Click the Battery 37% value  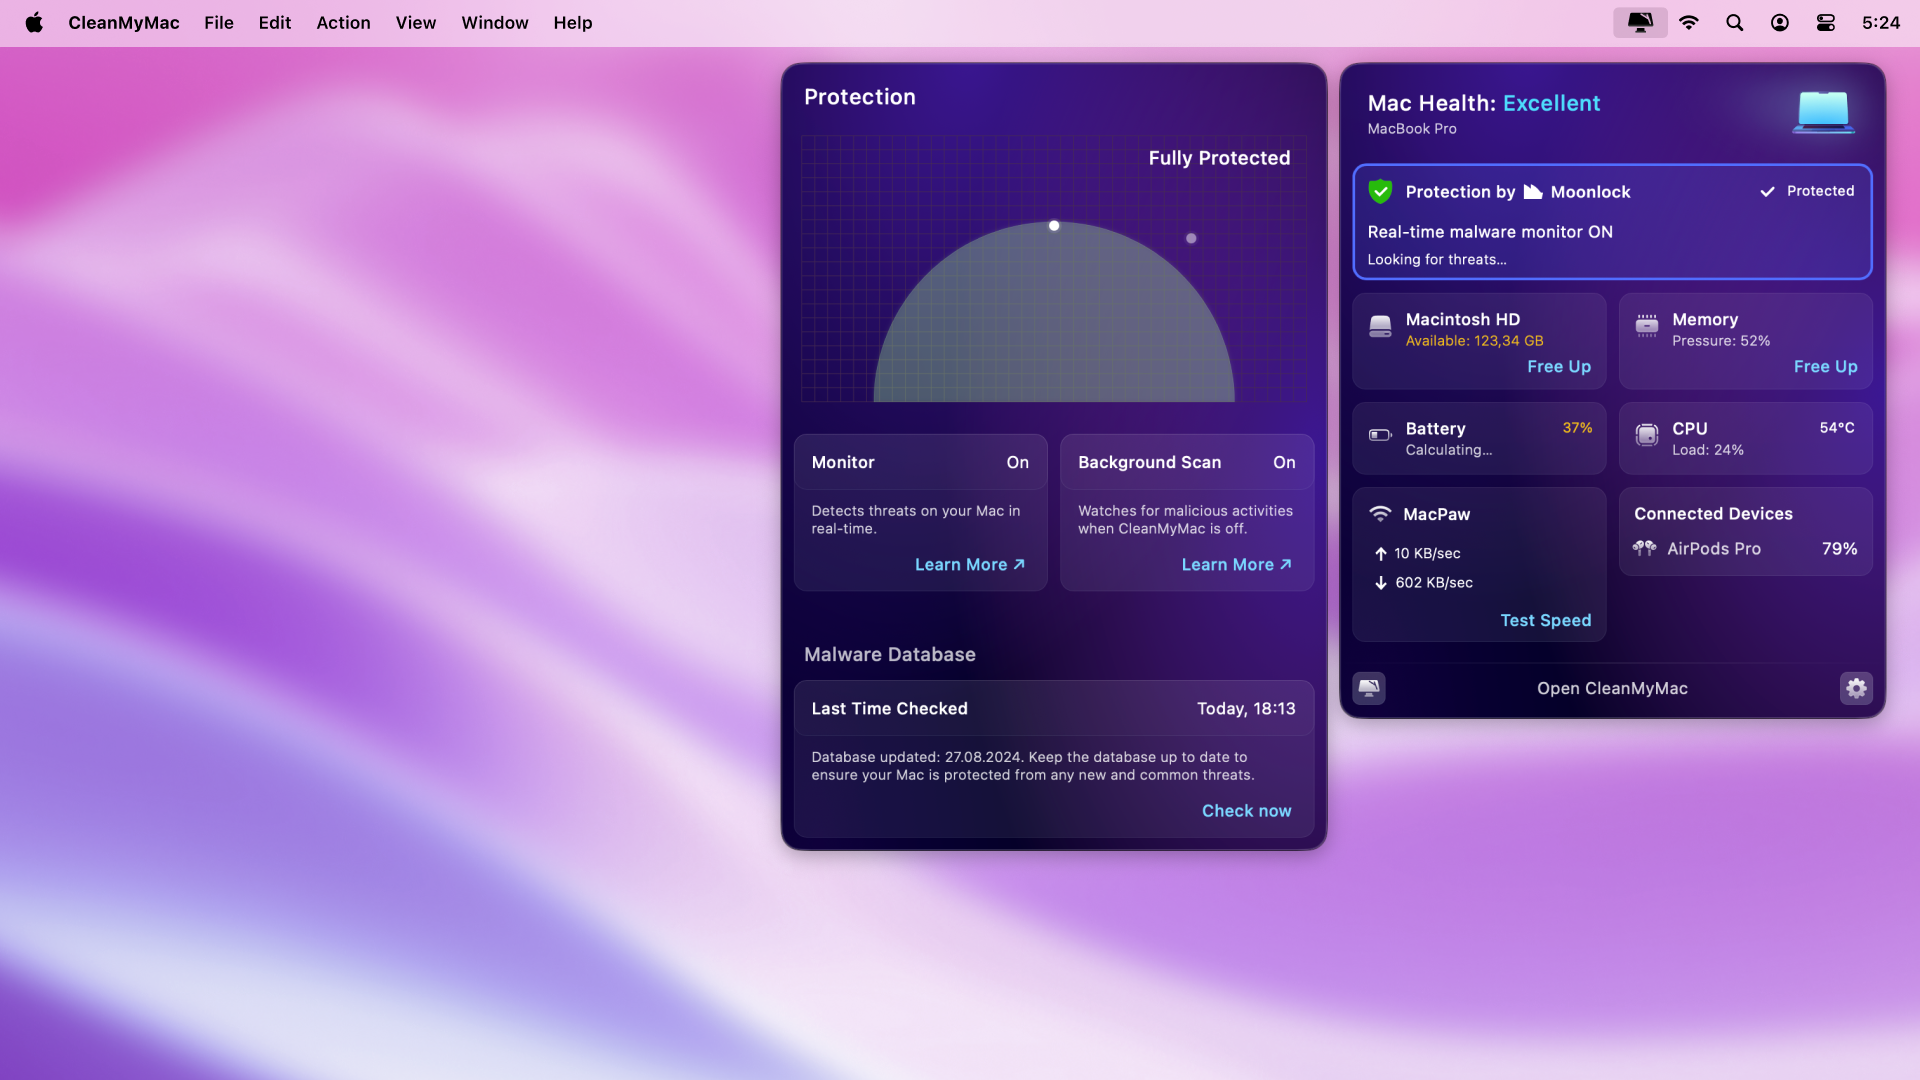pyautogui.click(x=1577, y=427)
